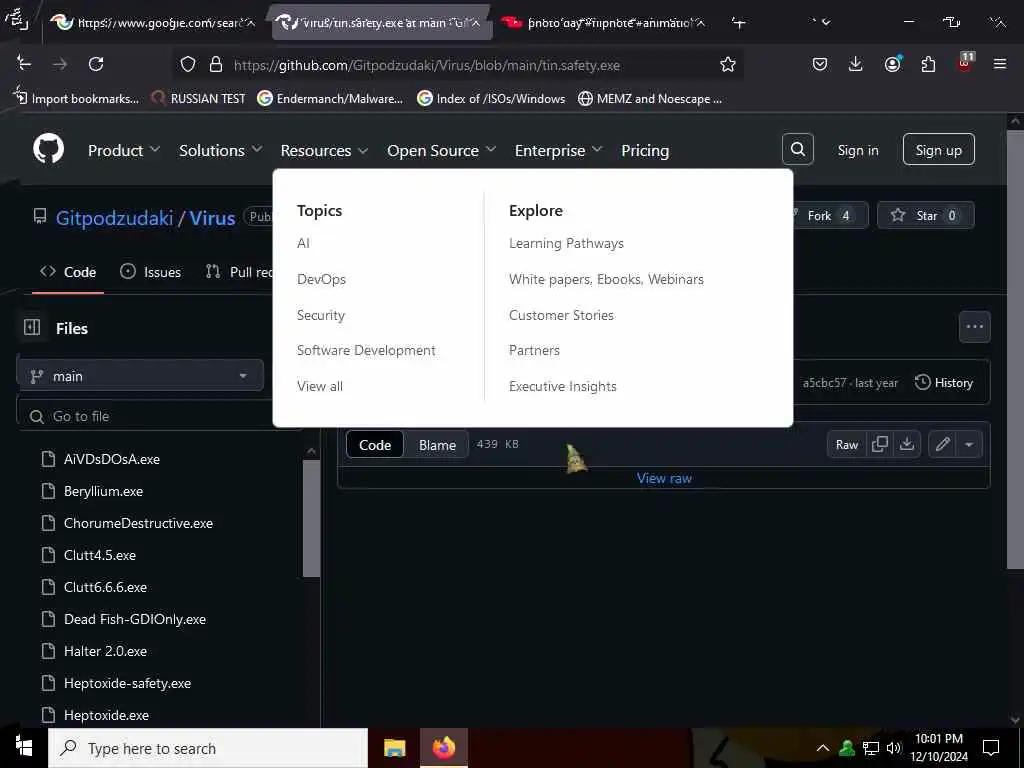
Task: Open White papers, Ebooks, Webinars link
Action: (x=606, y=279)
